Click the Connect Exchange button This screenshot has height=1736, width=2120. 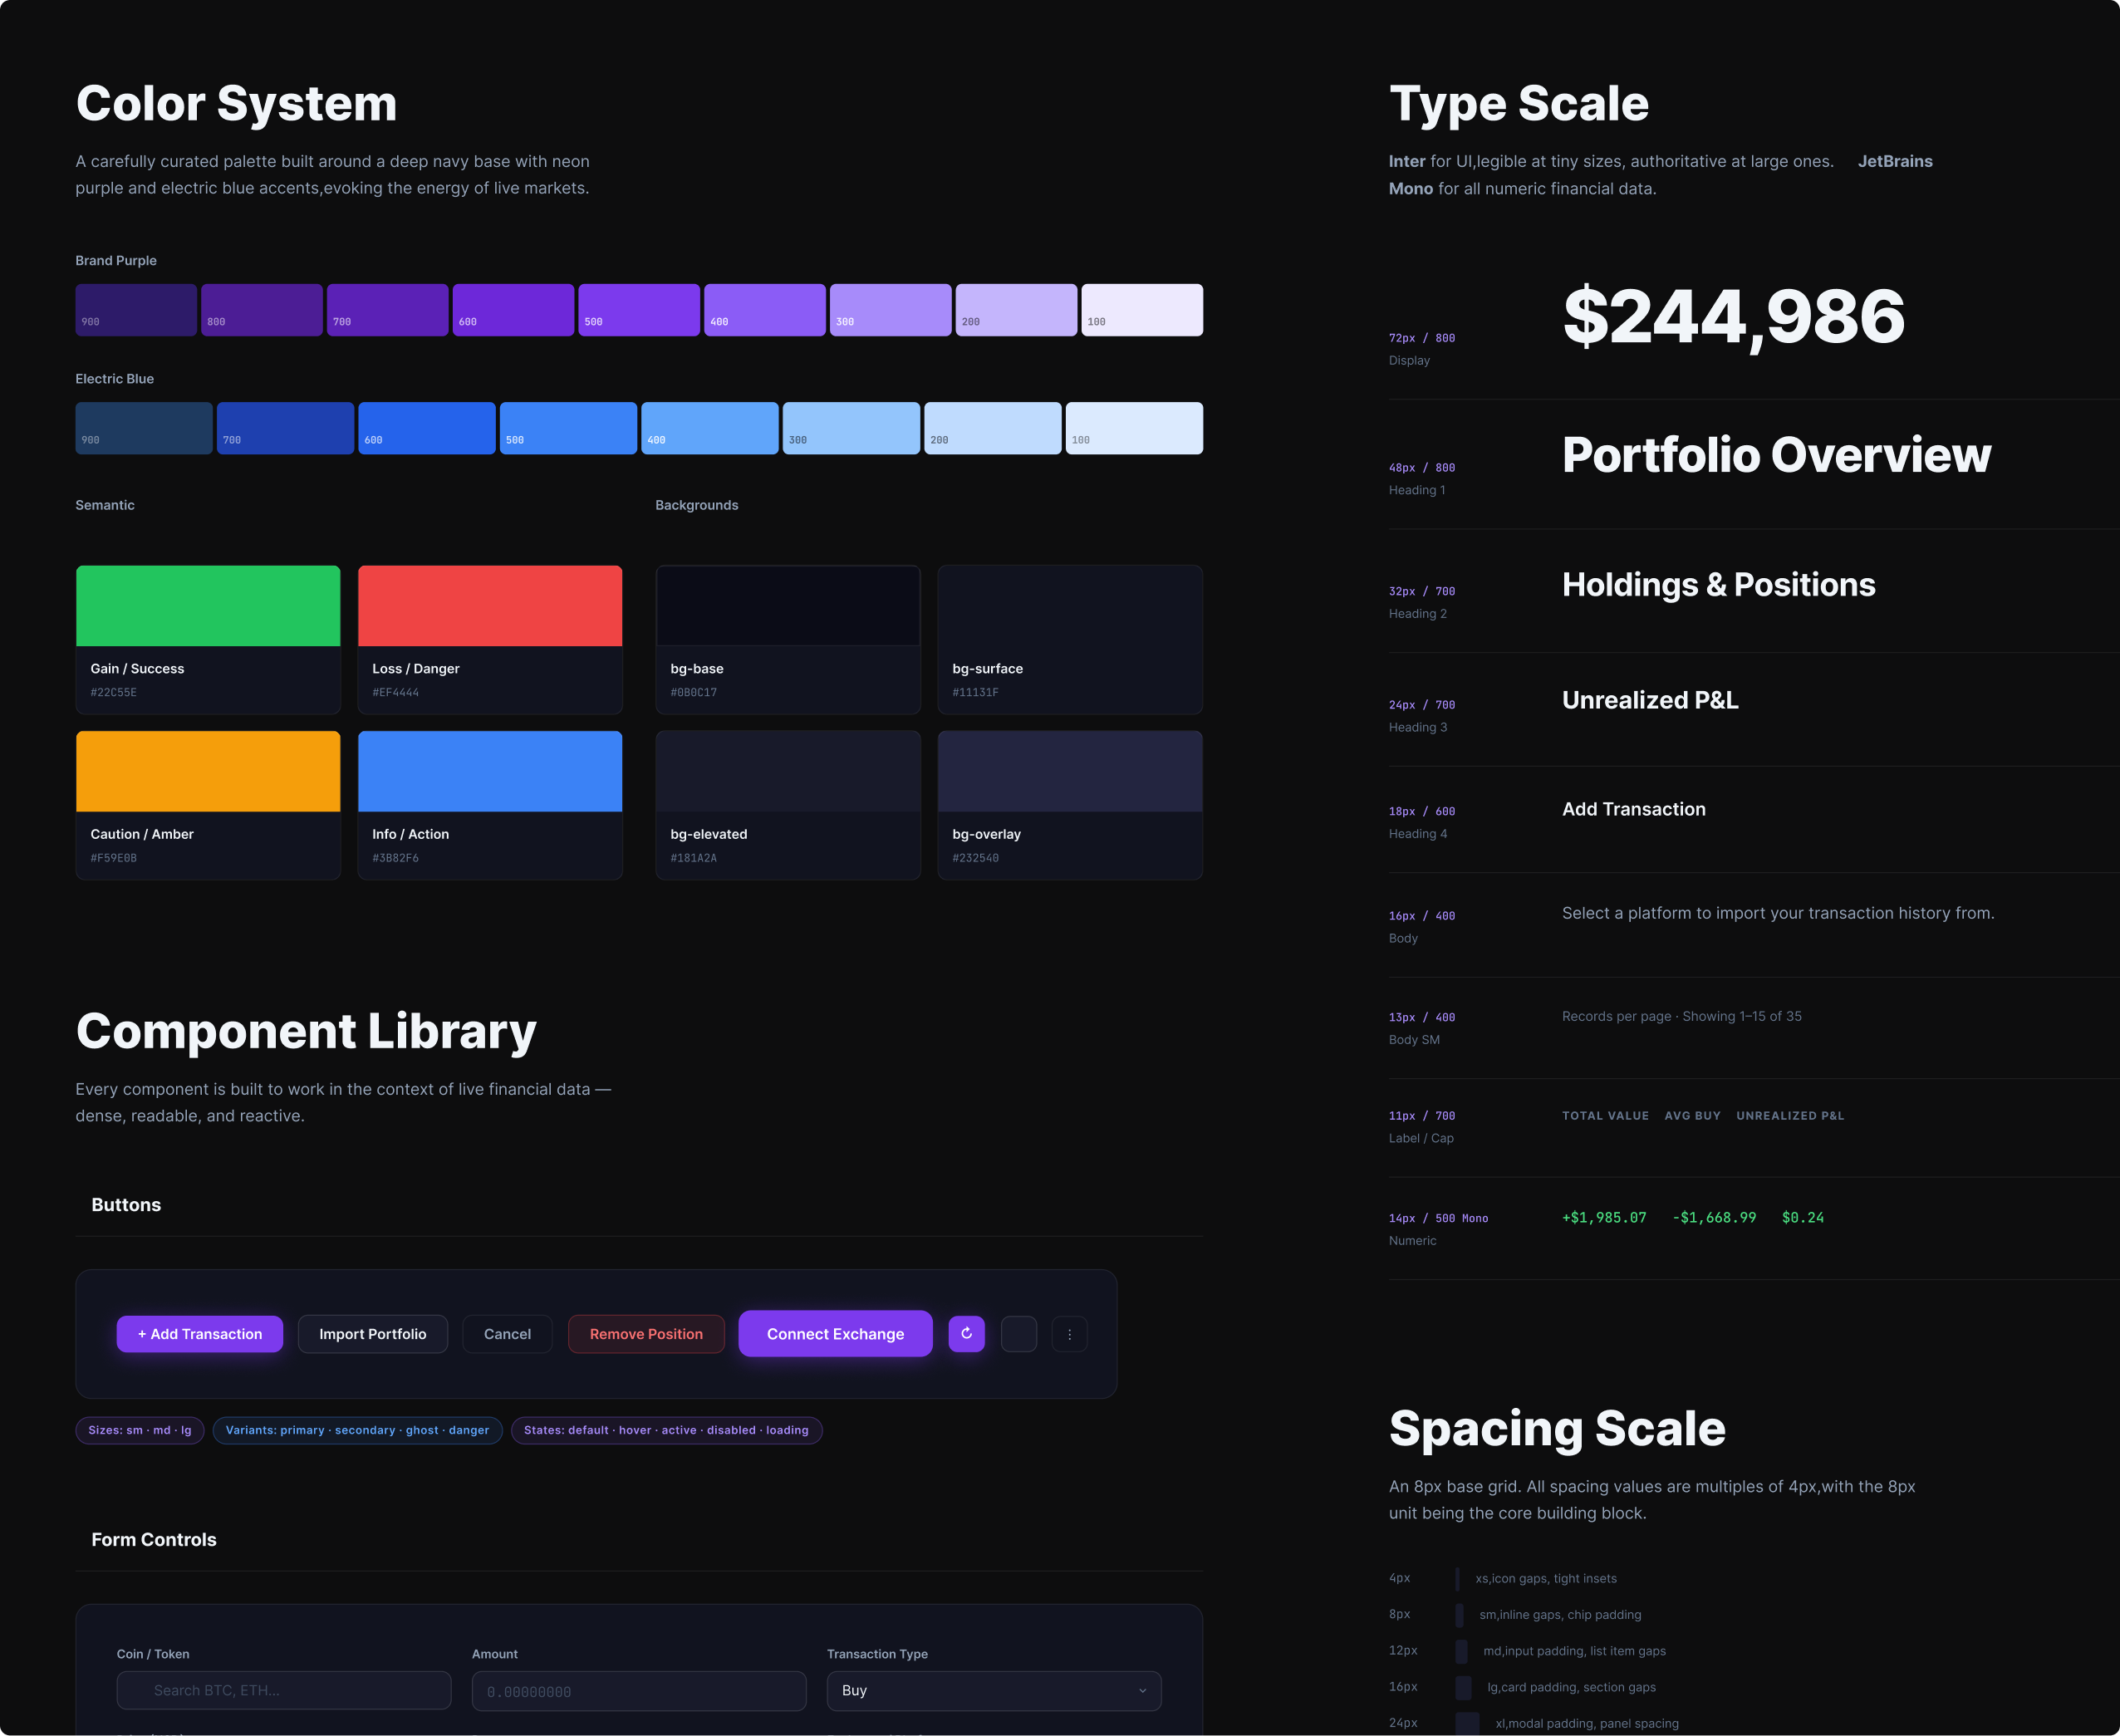pyautogui.click(x=835, y=1333)
